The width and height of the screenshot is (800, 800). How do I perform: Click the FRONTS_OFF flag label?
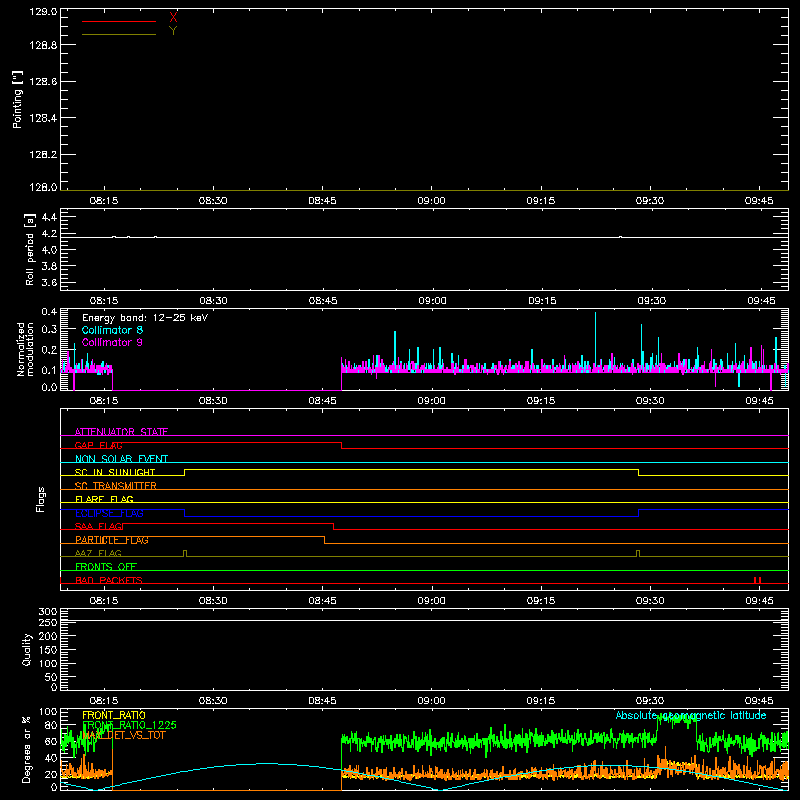click(x=106, y=567)
